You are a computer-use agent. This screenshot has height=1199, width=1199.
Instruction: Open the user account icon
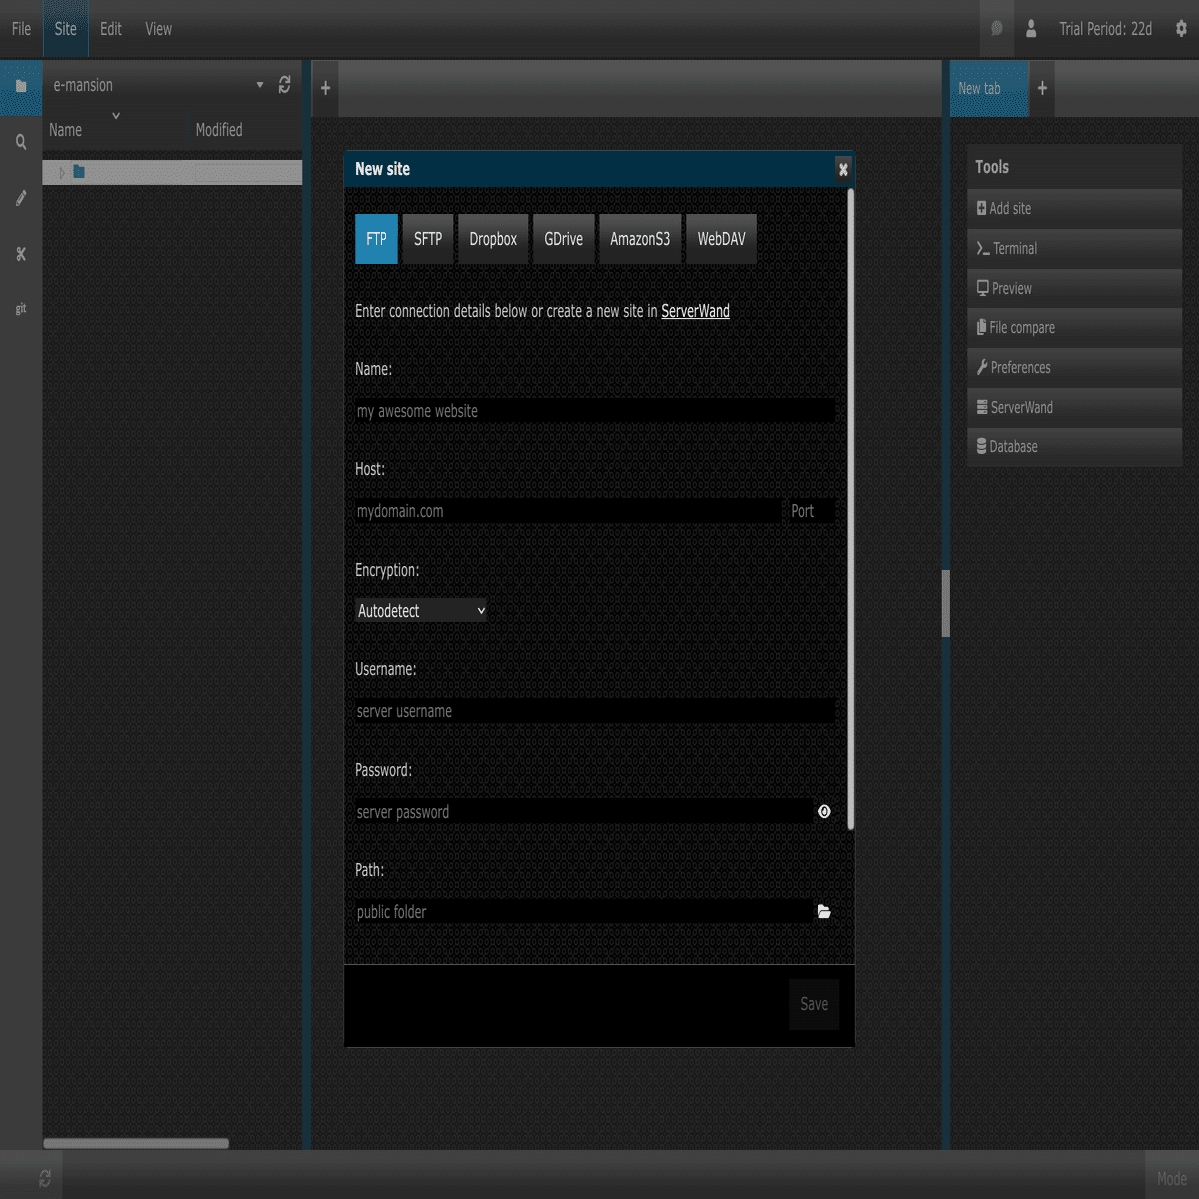click(1031, 29)
